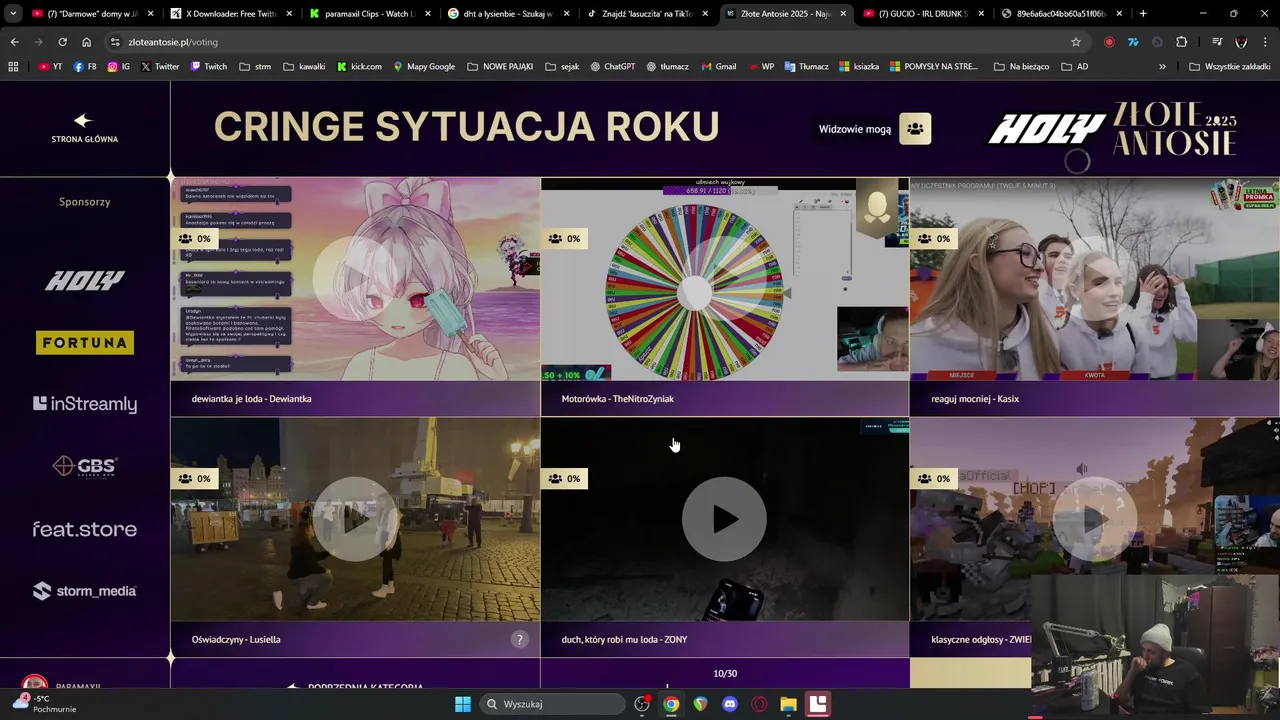Play the klasyczne odgłosy clip
This screenshot has width=1280, height=720.
(x=1094, y=519)
